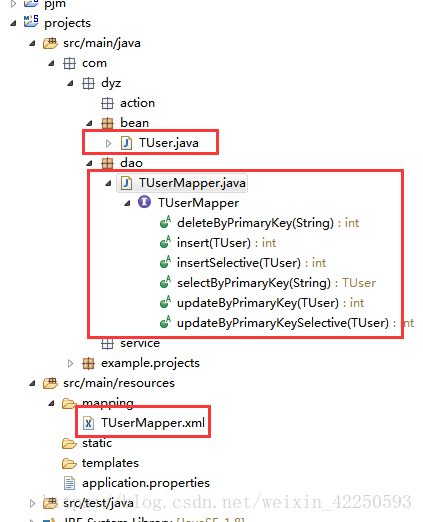Select the static folder label
Viewport: 423px width, 522px height.
coord(97,443)
